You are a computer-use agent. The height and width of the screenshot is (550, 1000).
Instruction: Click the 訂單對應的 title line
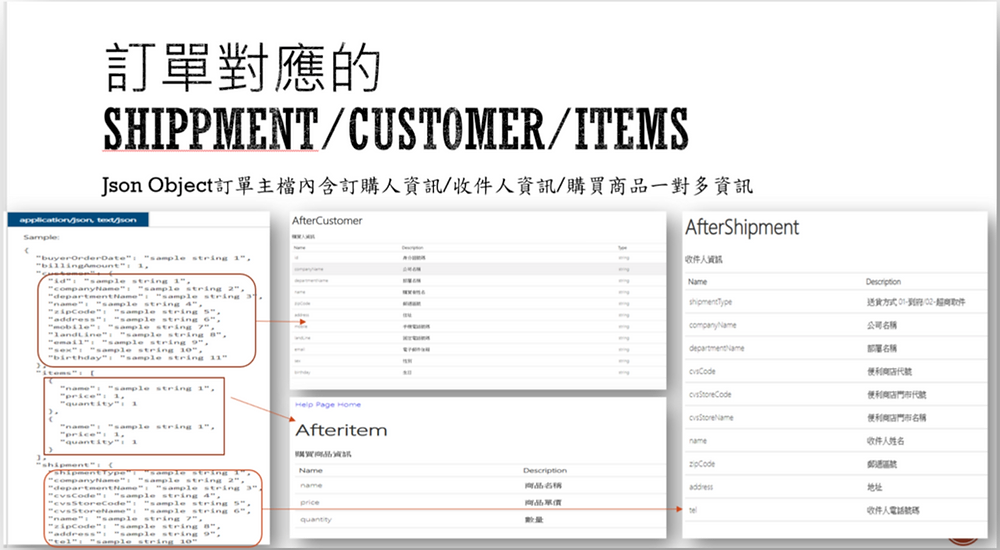(242, 68)
